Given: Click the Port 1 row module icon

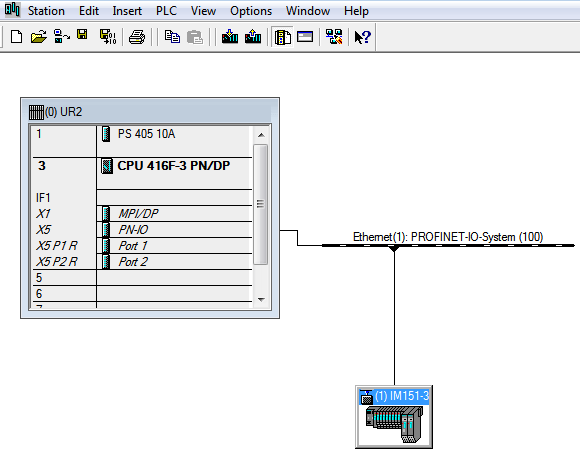Looking at the screenshot, I should pos(106,246).
